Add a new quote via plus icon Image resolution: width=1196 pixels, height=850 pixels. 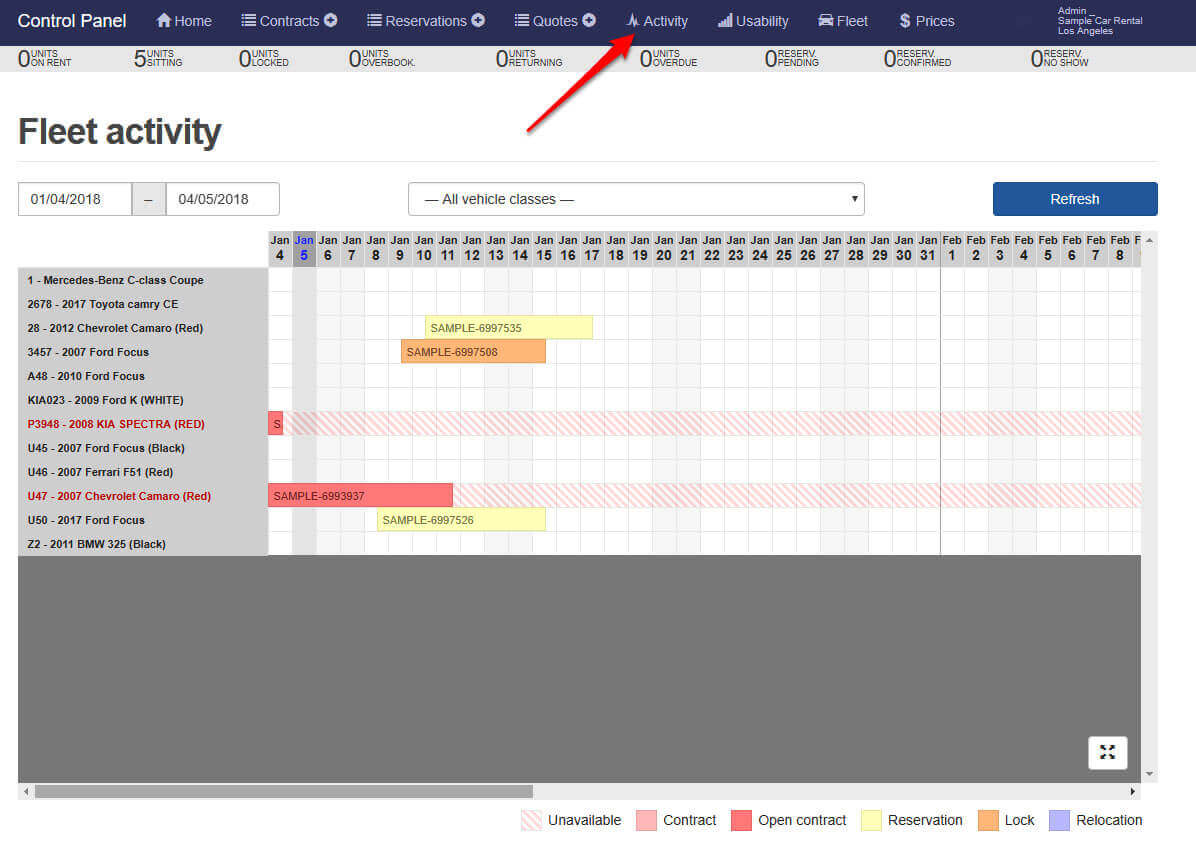pyautogui.click(x=589, y=21)
